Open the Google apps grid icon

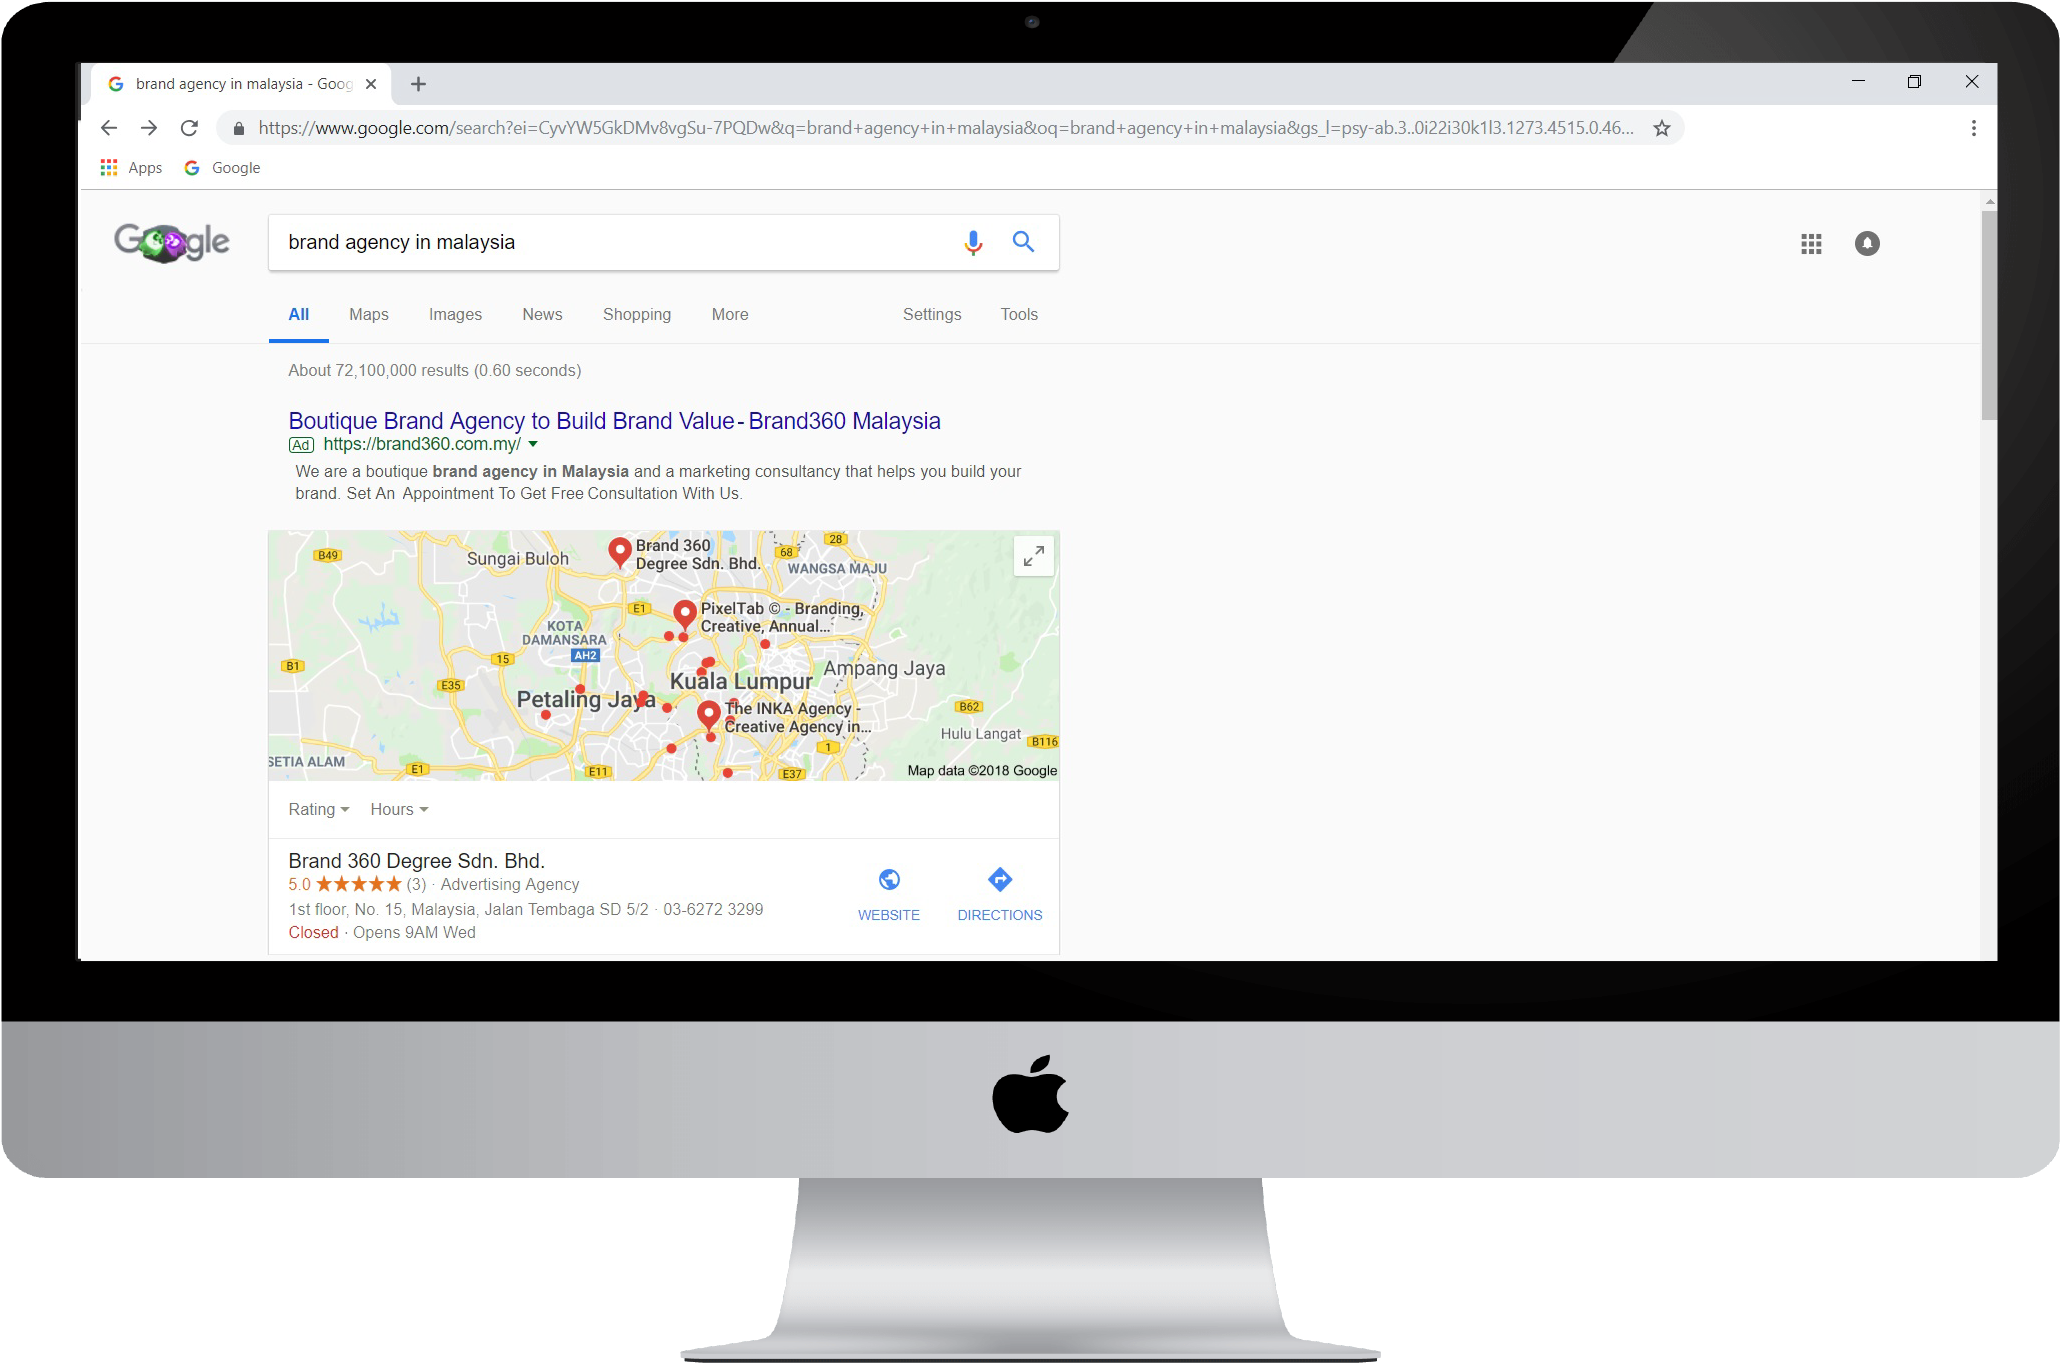(x=1811, y=243)
